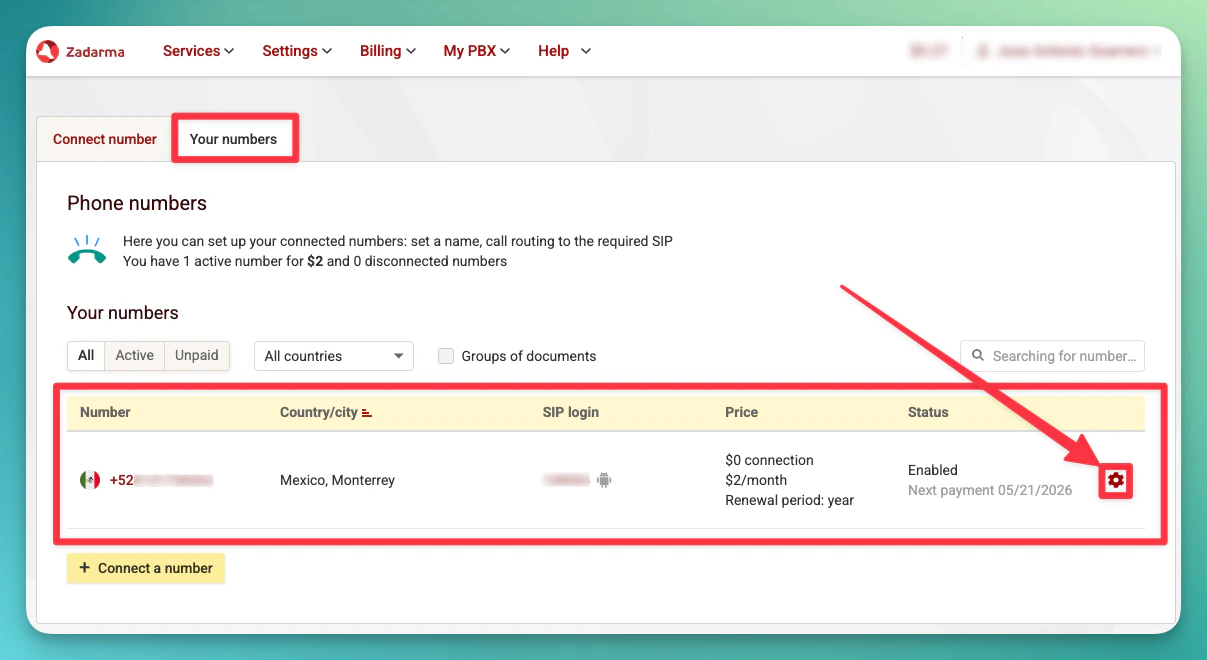Open the blurred user account menu
The height and width of the screenshot is (660, 1207).
point(1069,51)
